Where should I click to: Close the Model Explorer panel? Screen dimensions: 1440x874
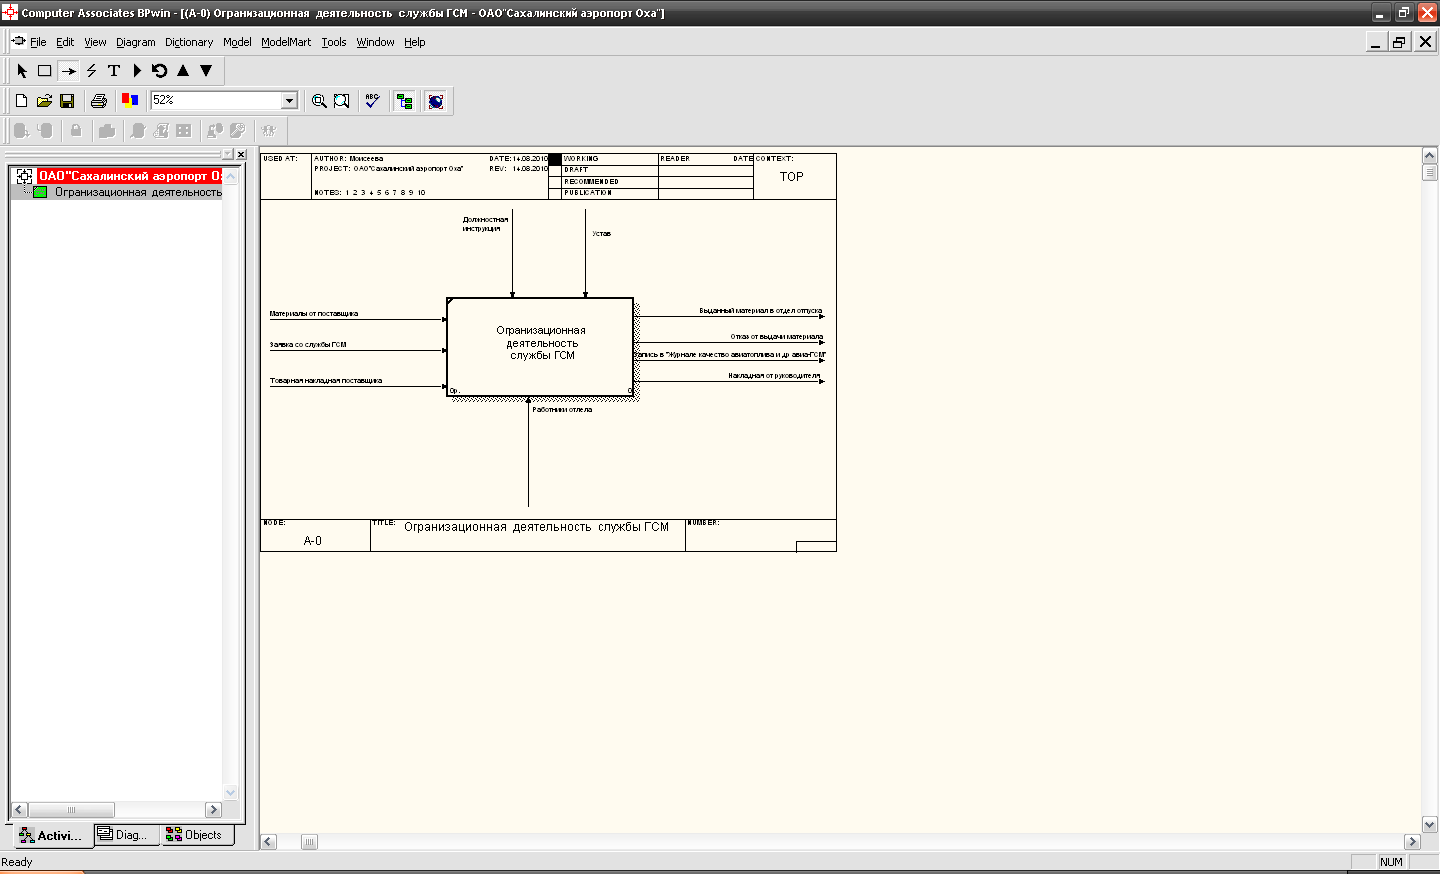[x=241, y=154]
